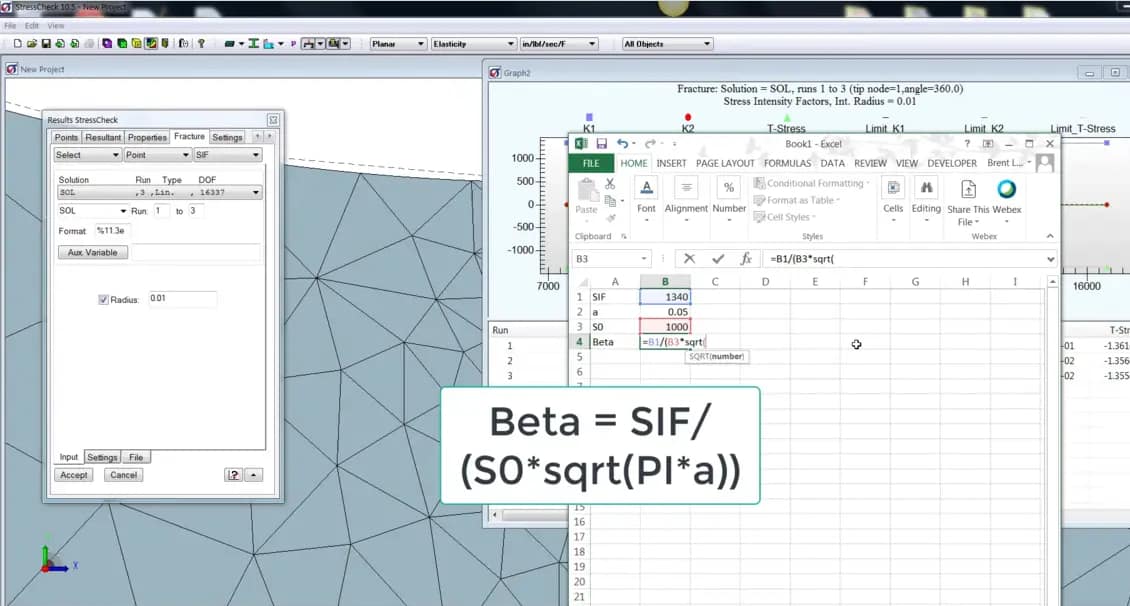Click the Share This File icon in Excel
Viewport: 1130px width, 606px height.
967,188
